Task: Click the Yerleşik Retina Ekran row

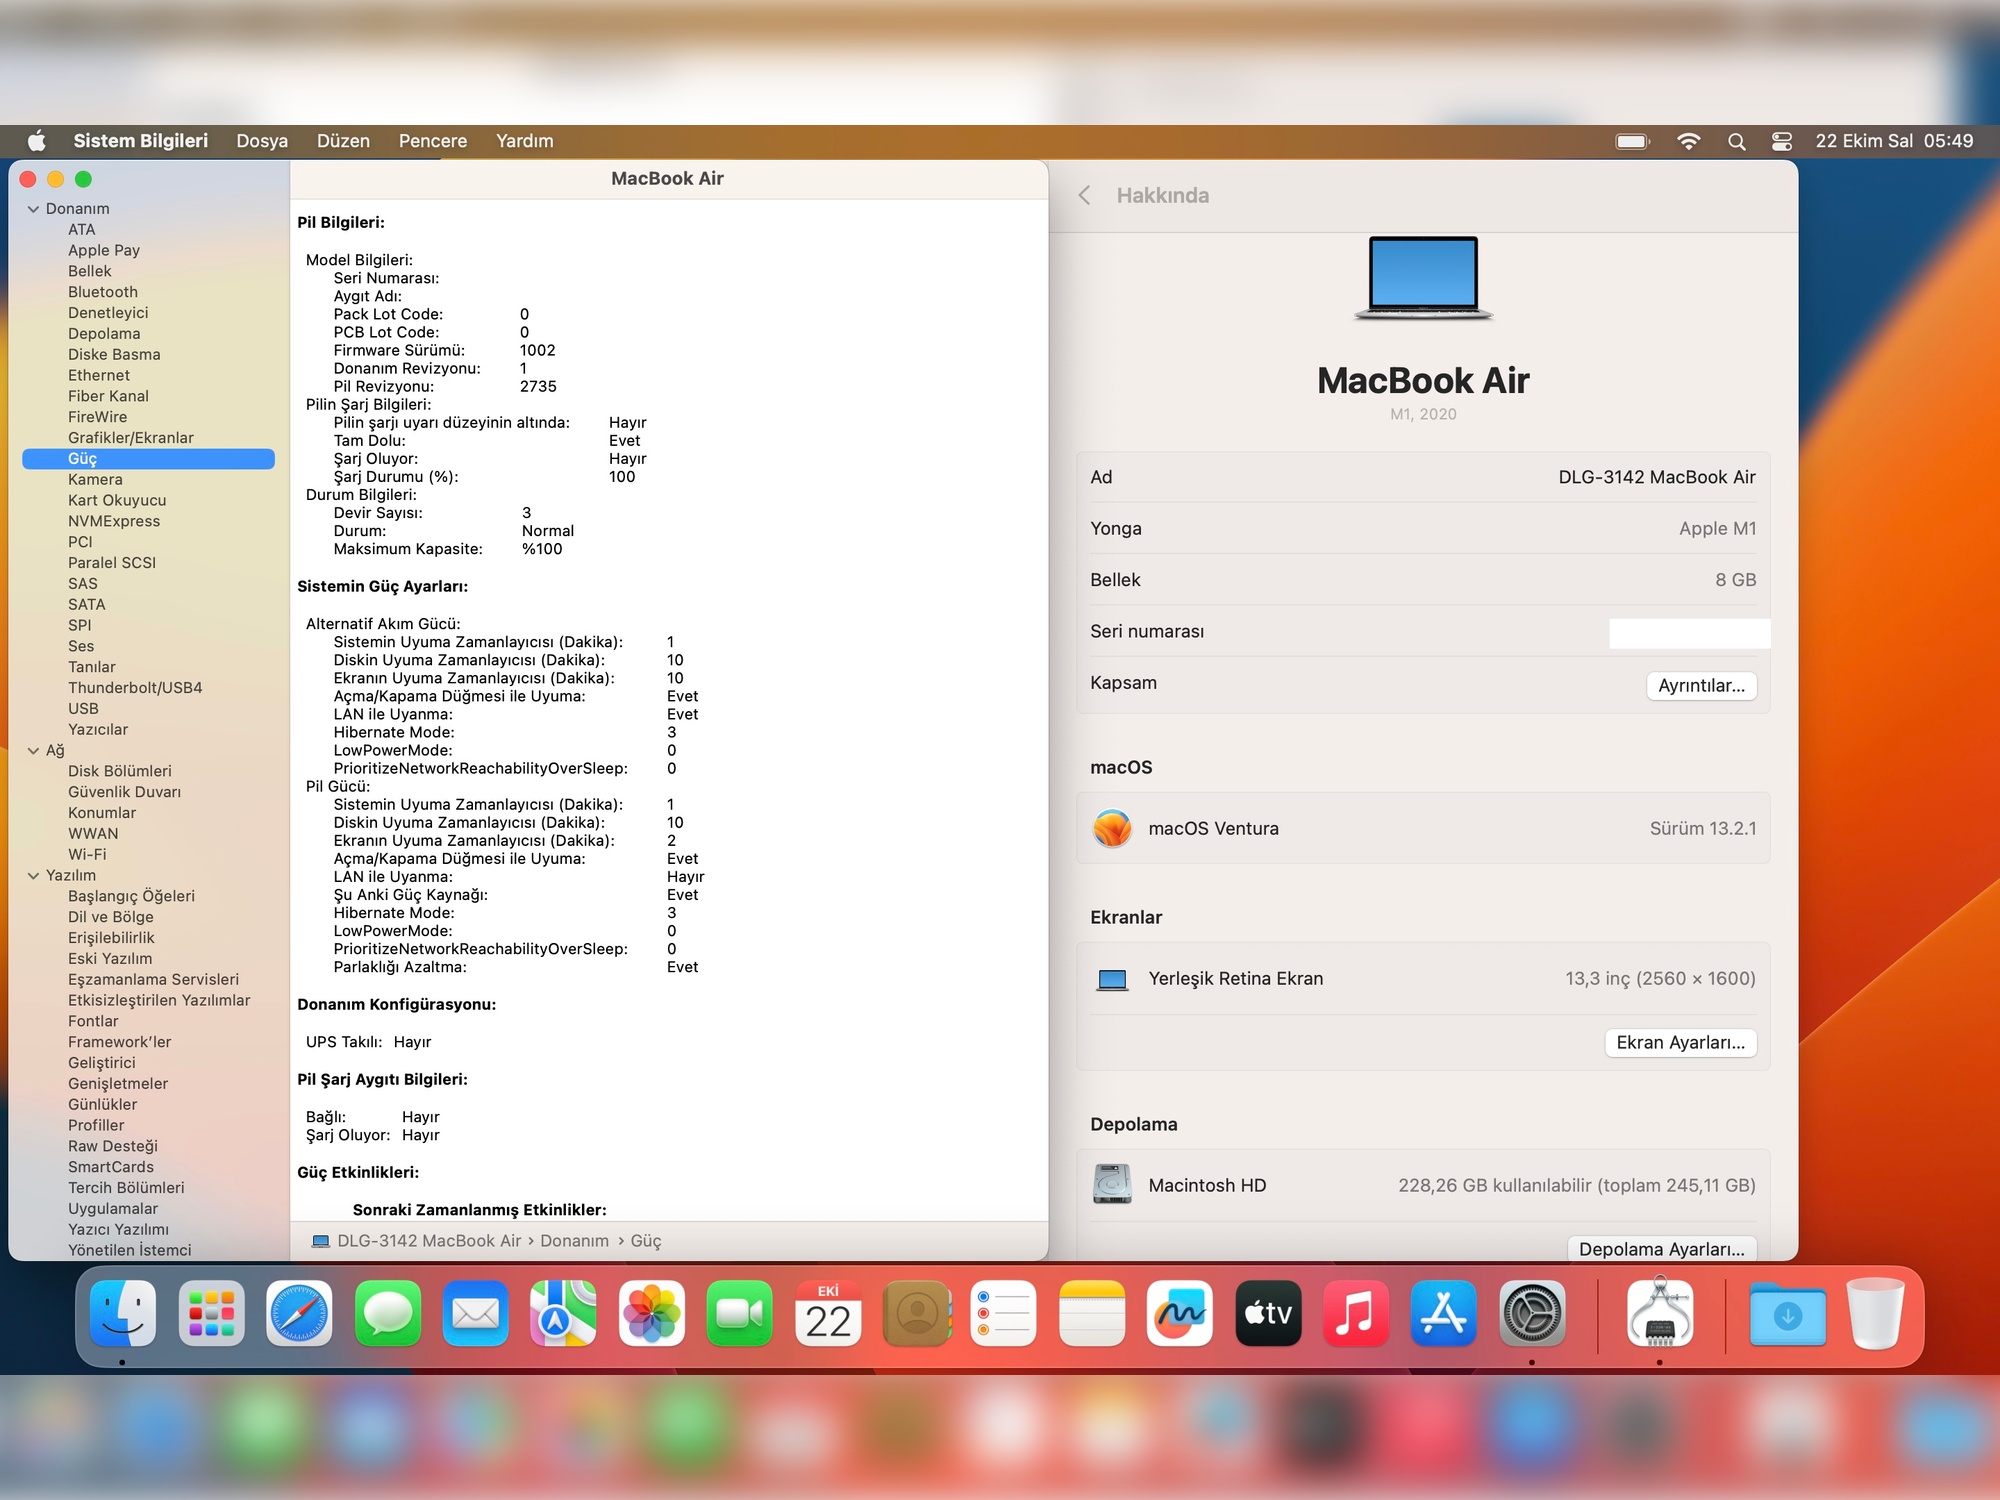Action: coord(1423,979)
